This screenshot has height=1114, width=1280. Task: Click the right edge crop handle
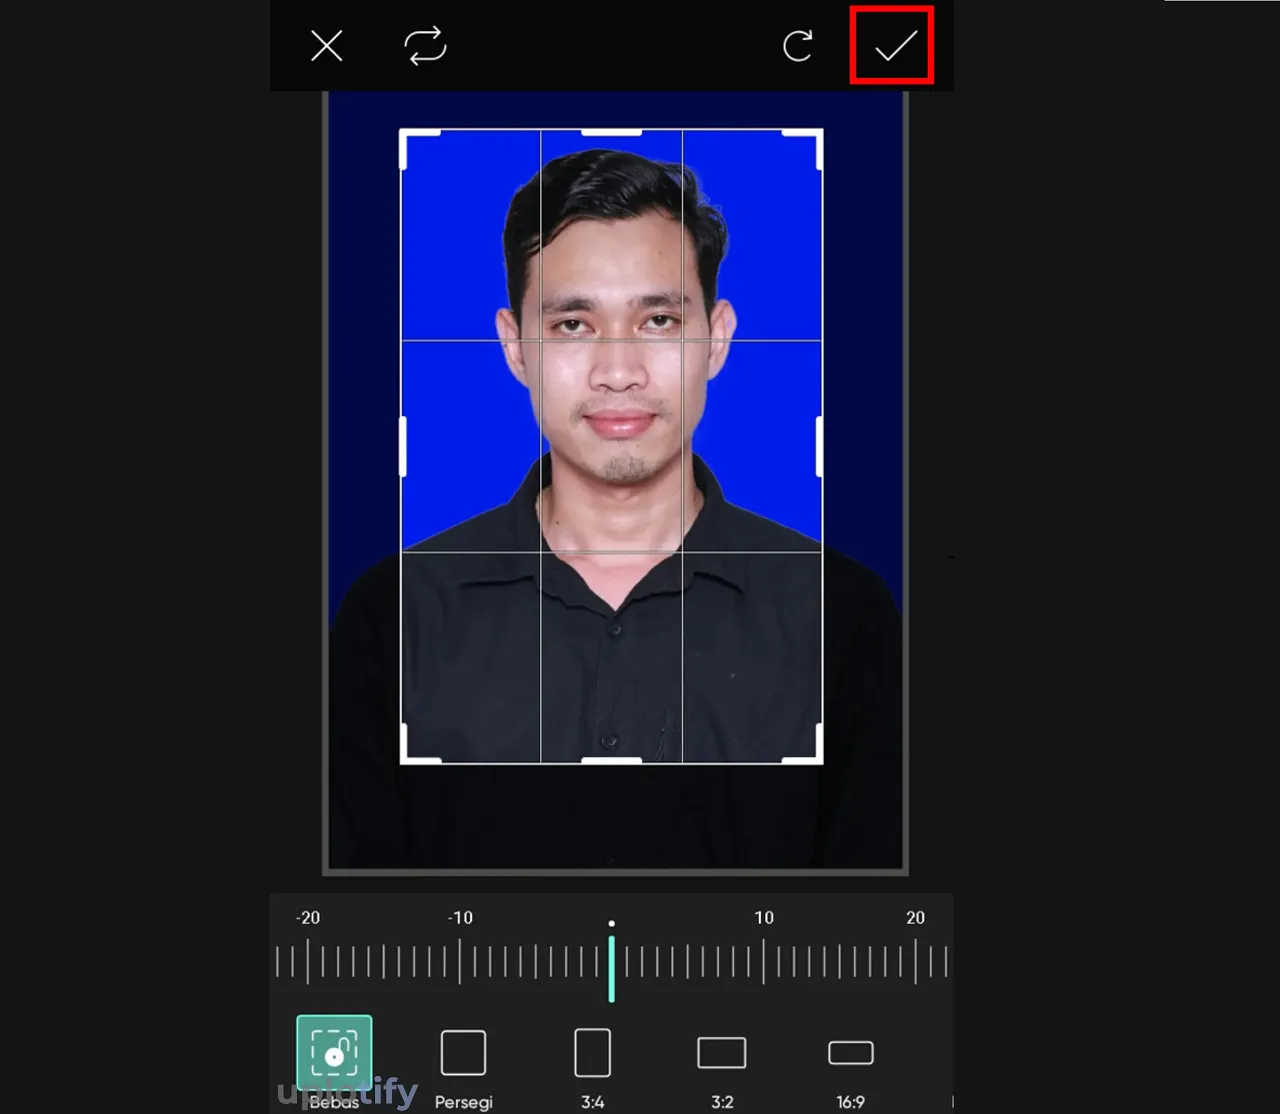point(820,446)
